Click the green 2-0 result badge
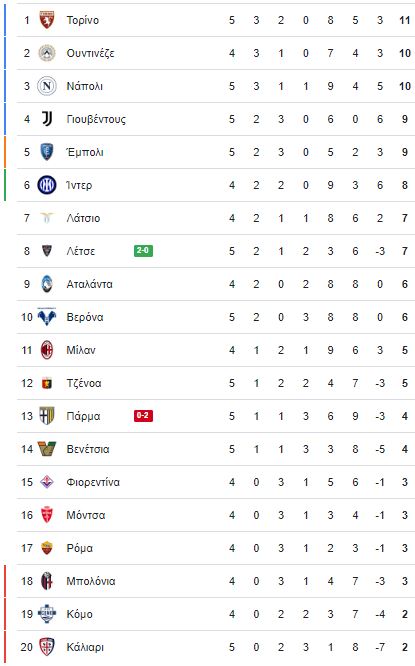 point(143,251)
